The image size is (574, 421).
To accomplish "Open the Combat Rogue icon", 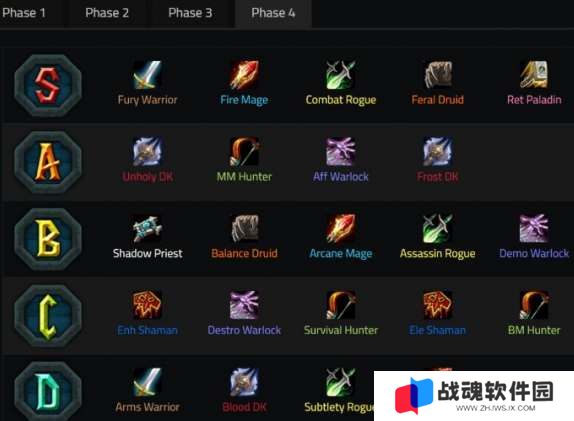I will [341, 75].
